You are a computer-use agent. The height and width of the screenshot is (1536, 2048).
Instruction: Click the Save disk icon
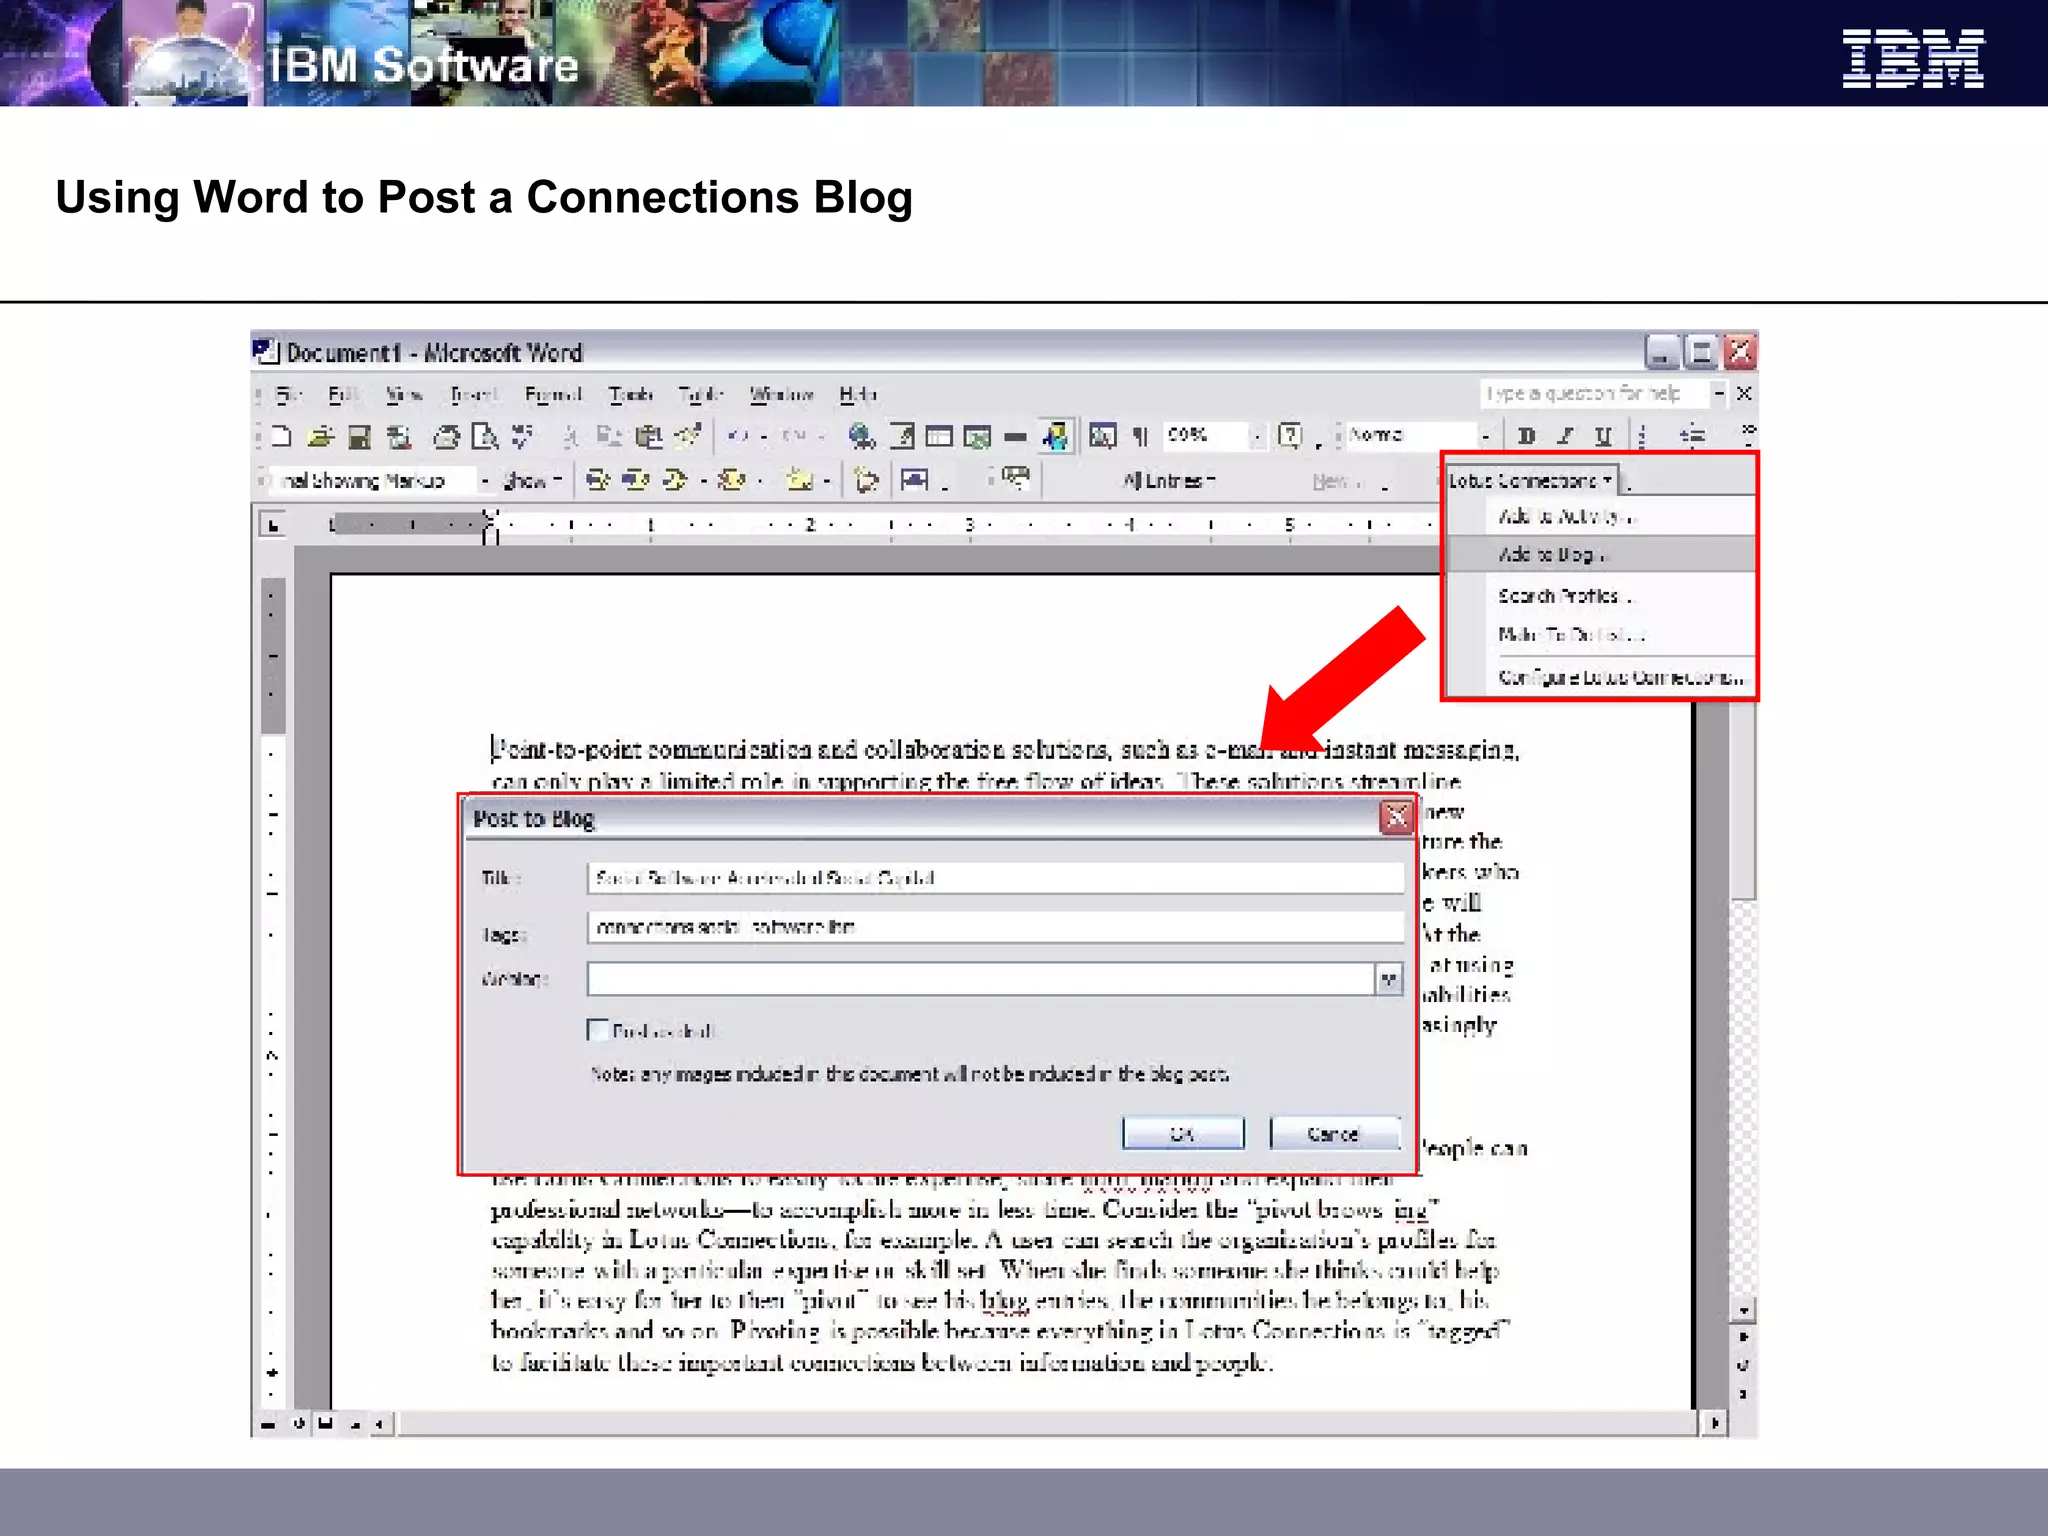coord(359,436)
